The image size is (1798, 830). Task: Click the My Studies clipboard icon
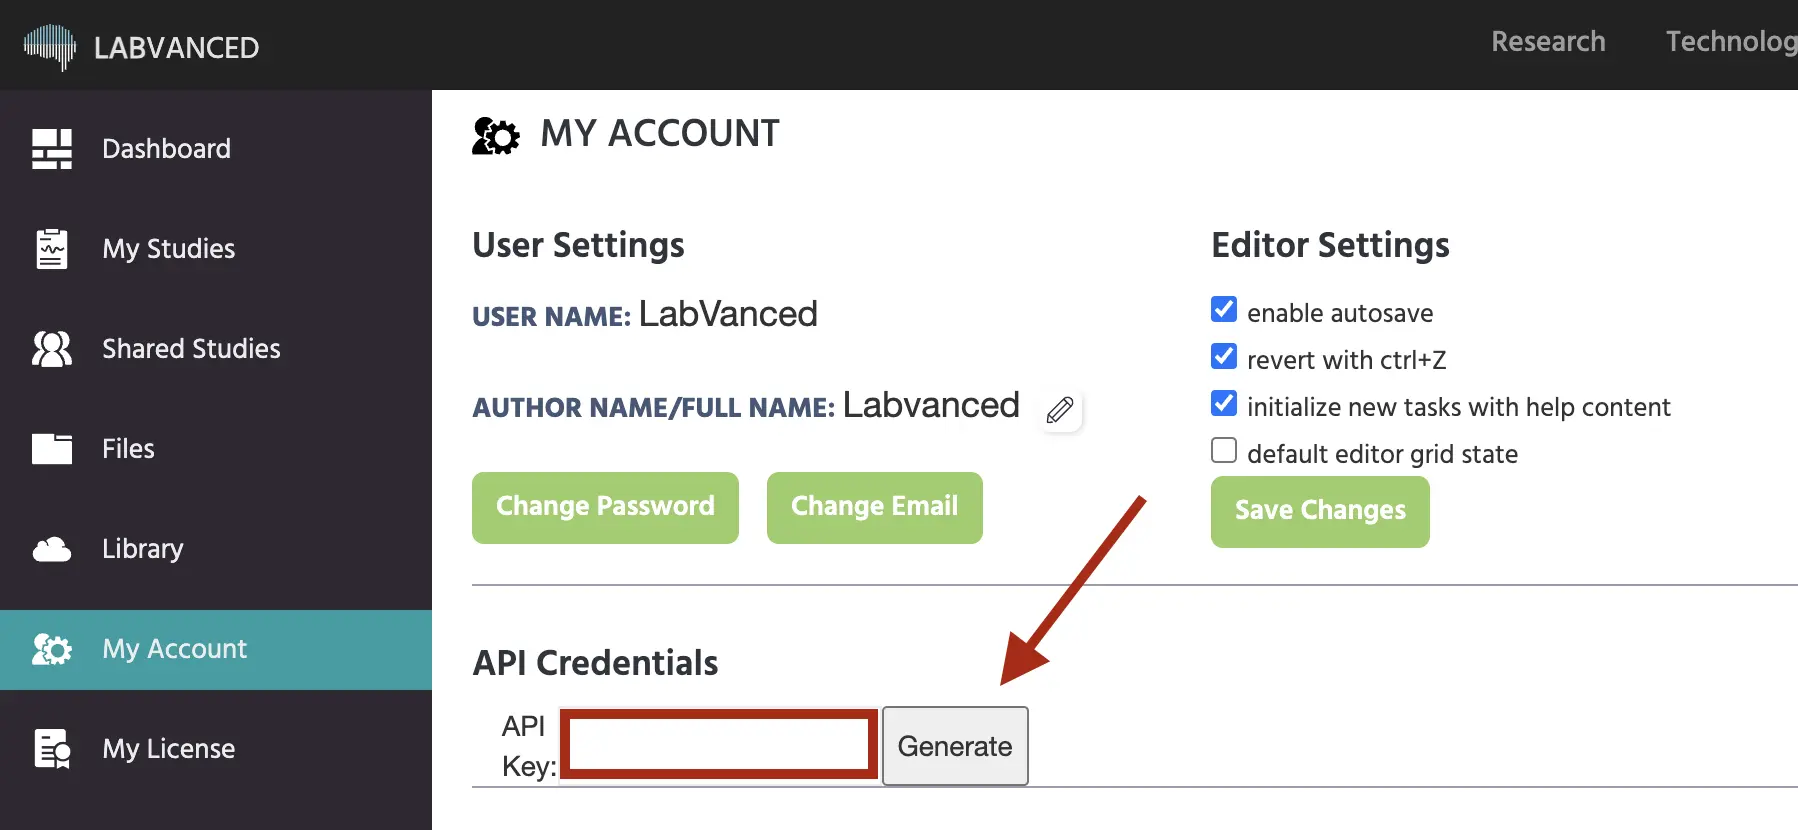(x=52, y=249)
